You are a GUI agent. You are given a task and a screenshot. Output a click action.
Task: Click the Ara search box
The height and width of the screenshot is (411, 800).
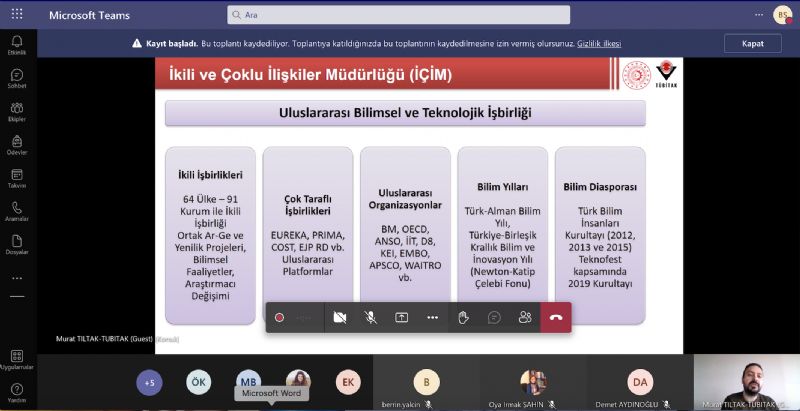(398, 15)
